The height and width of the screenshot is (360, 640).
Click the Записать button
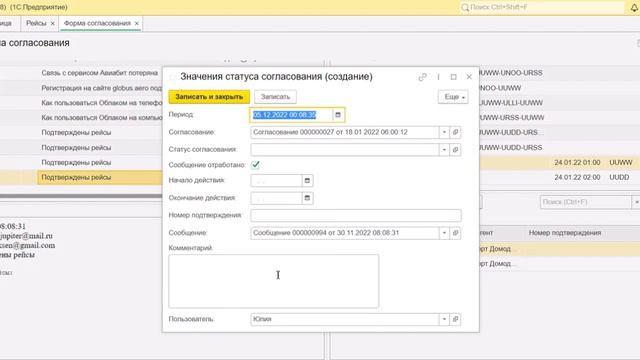tap(276, 97)
